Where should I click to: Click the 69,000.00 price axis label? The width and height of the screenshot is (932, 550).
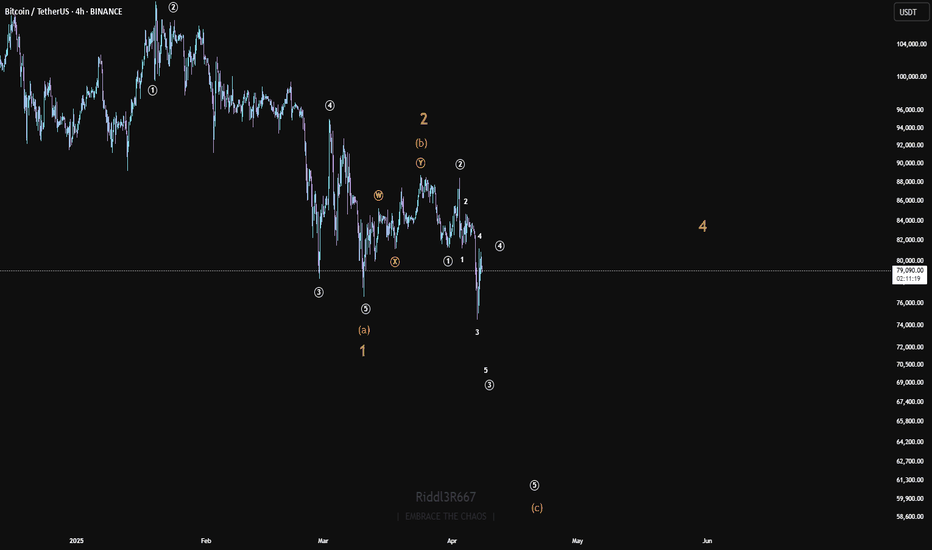tap(911, 383)
